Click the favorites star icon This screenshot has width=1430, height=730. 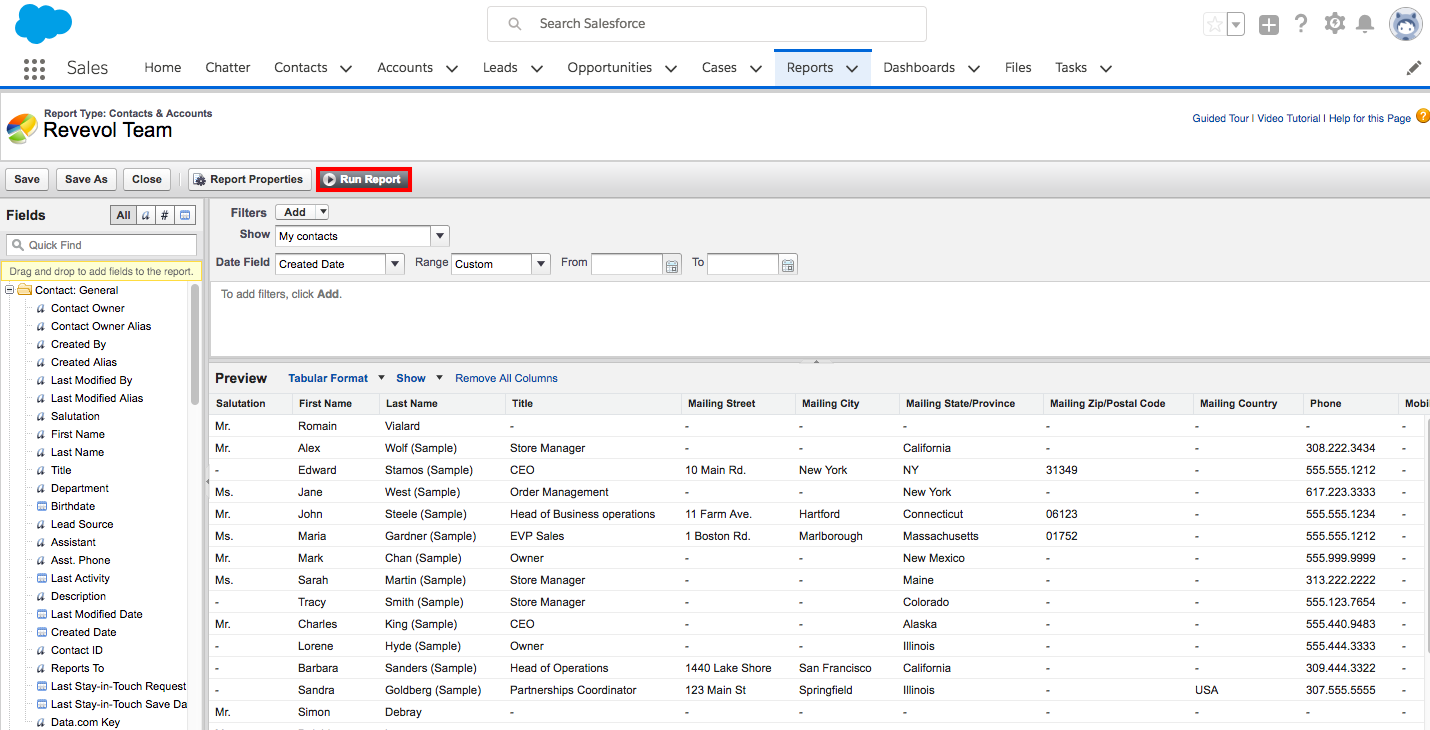[1214, 24]
